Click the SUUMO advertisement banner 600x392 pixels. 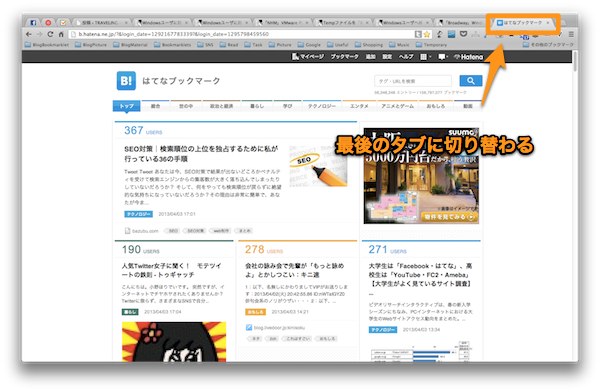tap(421, 176)
